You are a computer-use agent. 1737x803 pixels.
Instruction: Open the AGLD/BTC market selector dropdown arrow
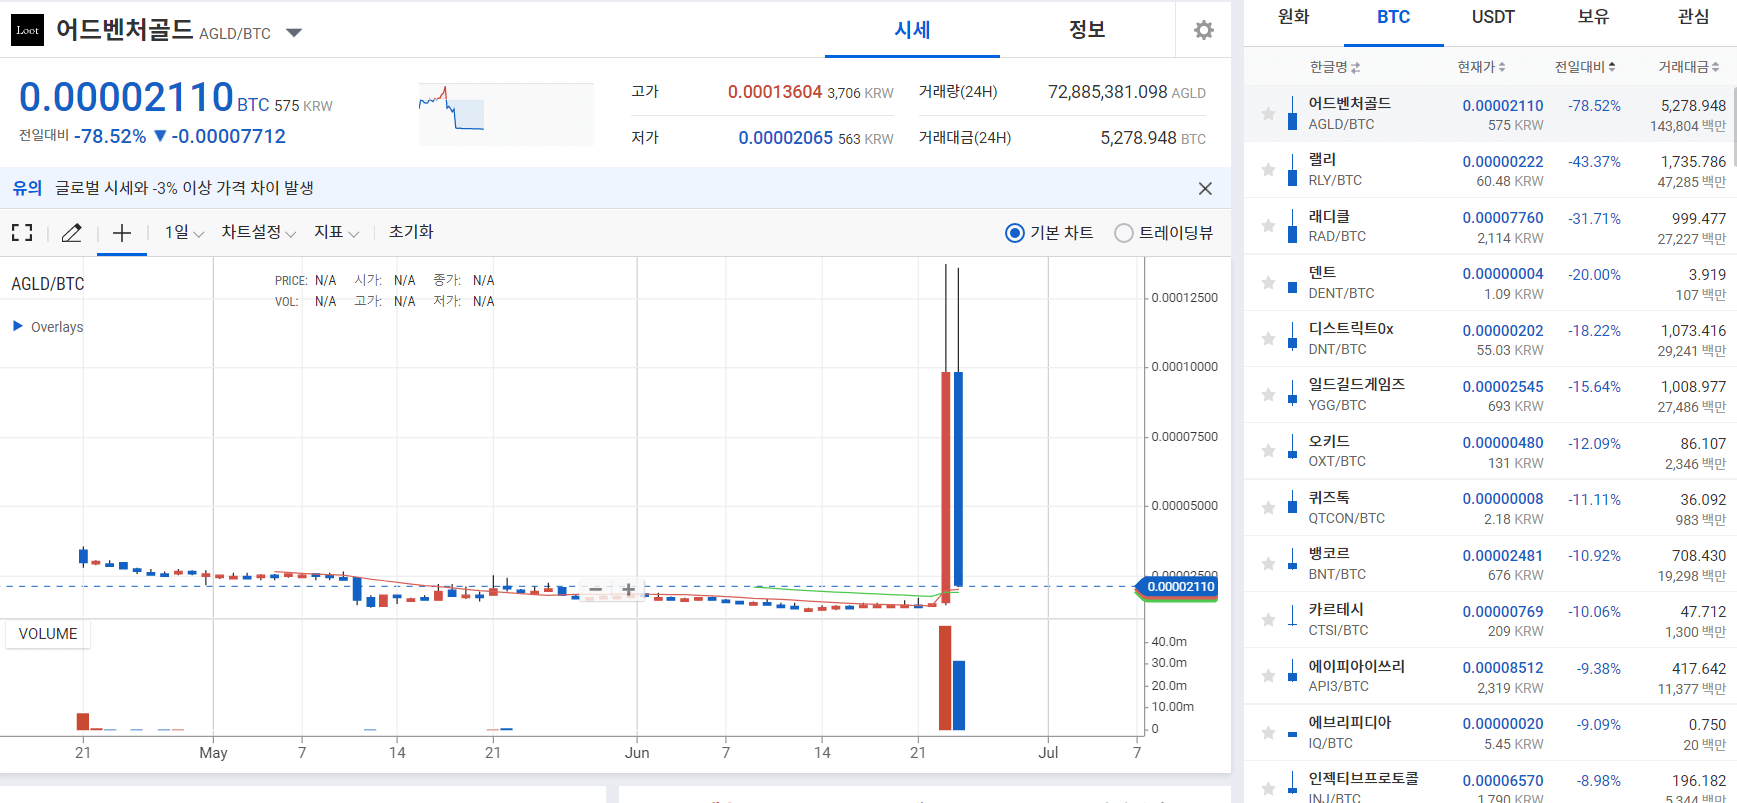coord(294,33)
